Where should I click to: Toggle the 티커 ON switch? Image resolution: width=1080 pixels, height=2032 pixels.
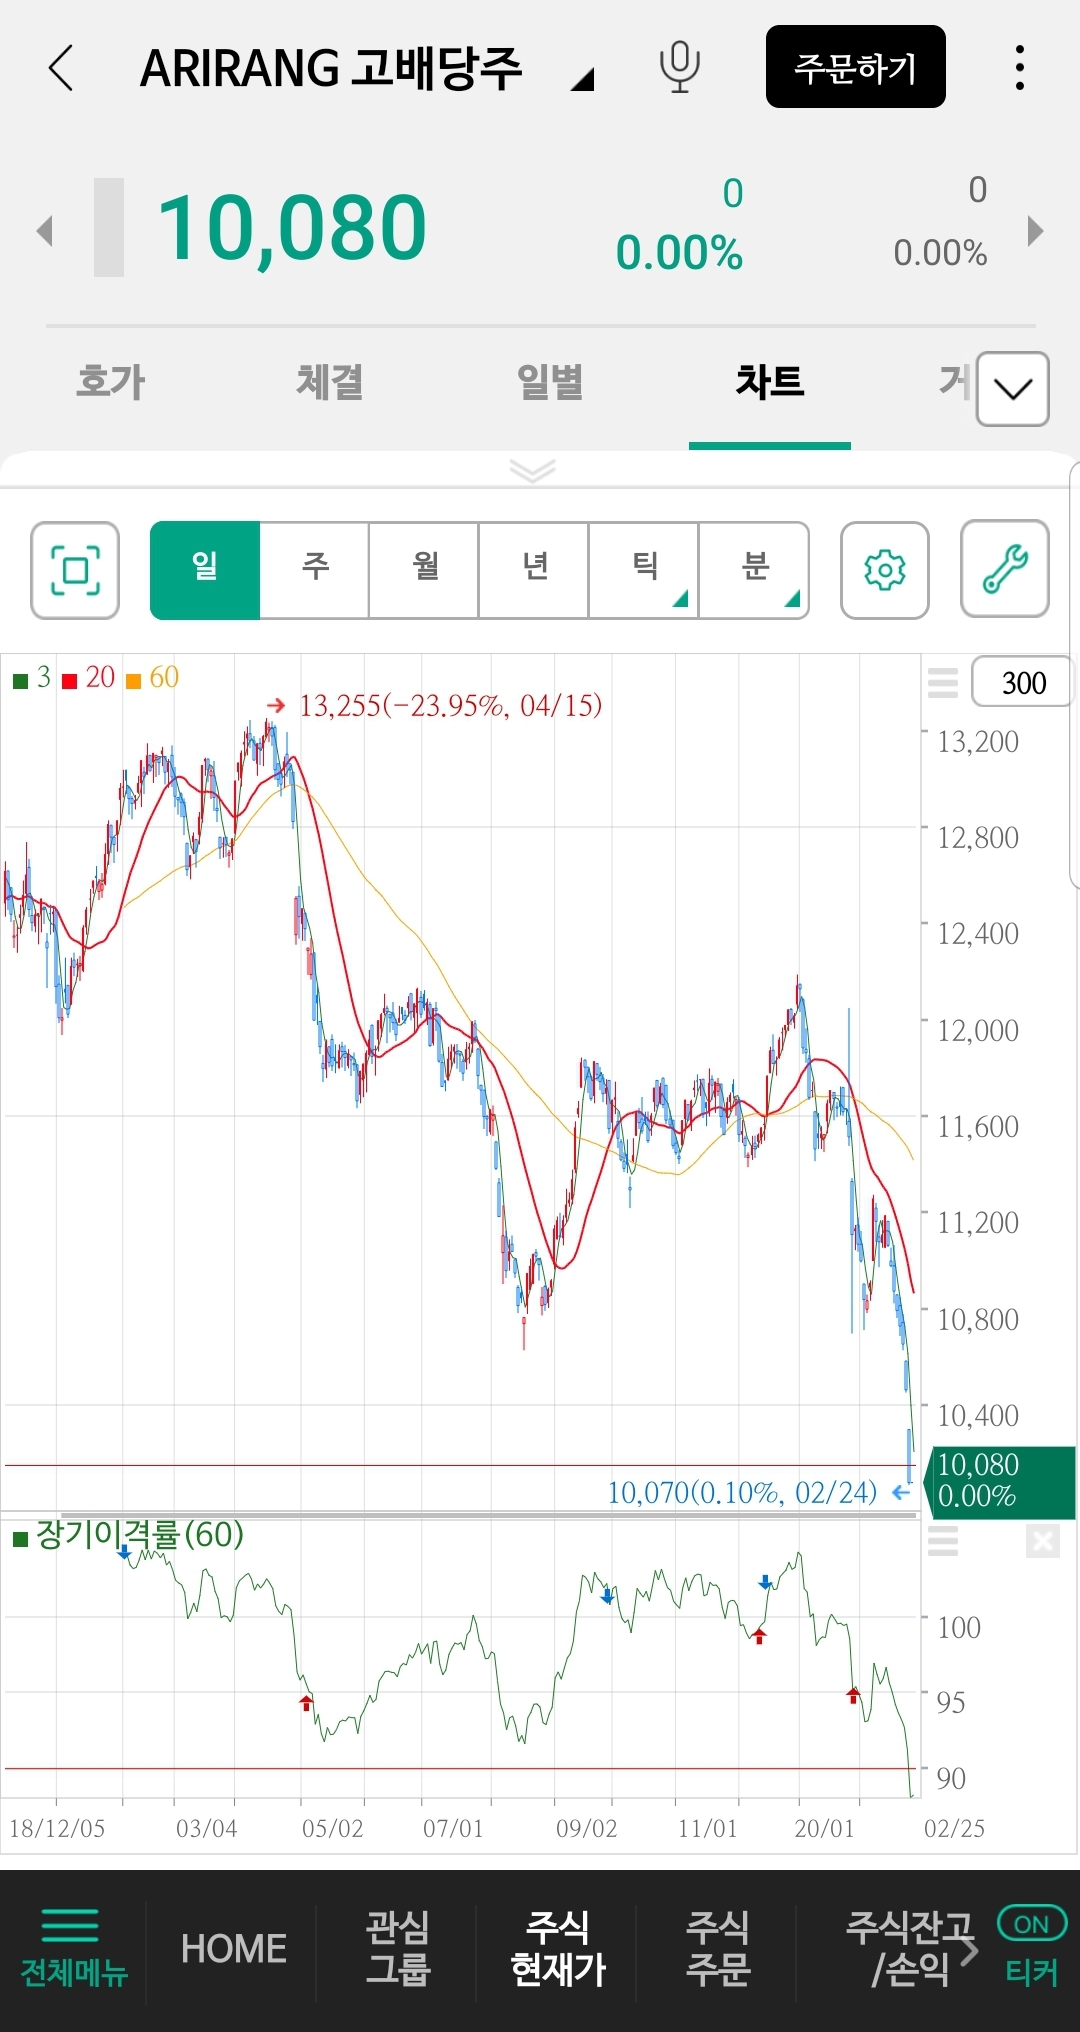(1032, 1924)
